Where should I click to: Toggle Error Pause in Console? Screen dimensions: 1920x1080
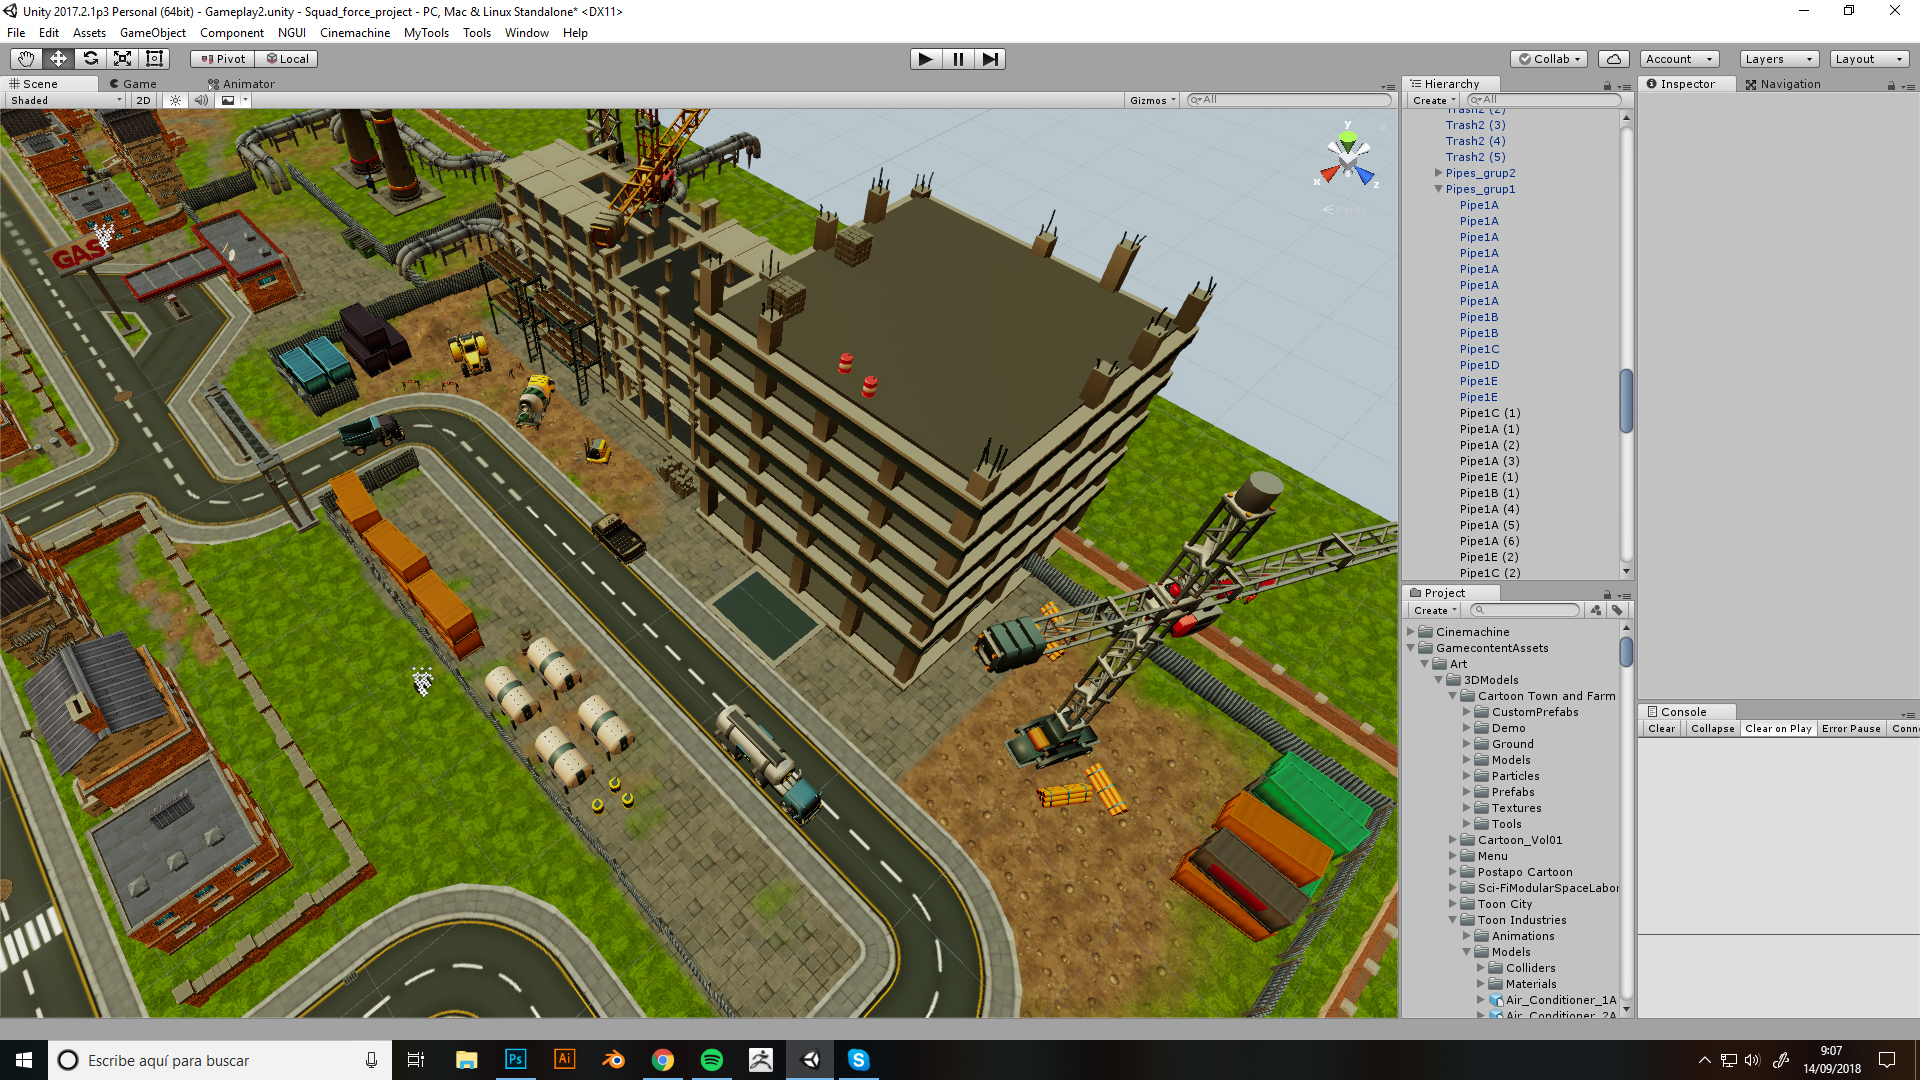coord(1851,729)
